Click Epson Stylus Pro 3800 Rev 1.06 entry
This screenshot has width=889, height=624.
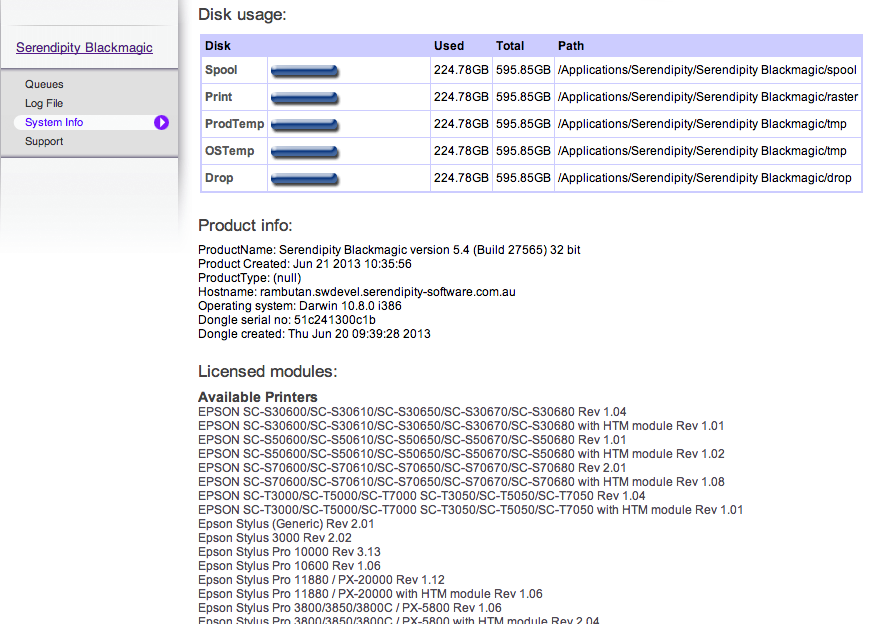(x=350, y=608)
